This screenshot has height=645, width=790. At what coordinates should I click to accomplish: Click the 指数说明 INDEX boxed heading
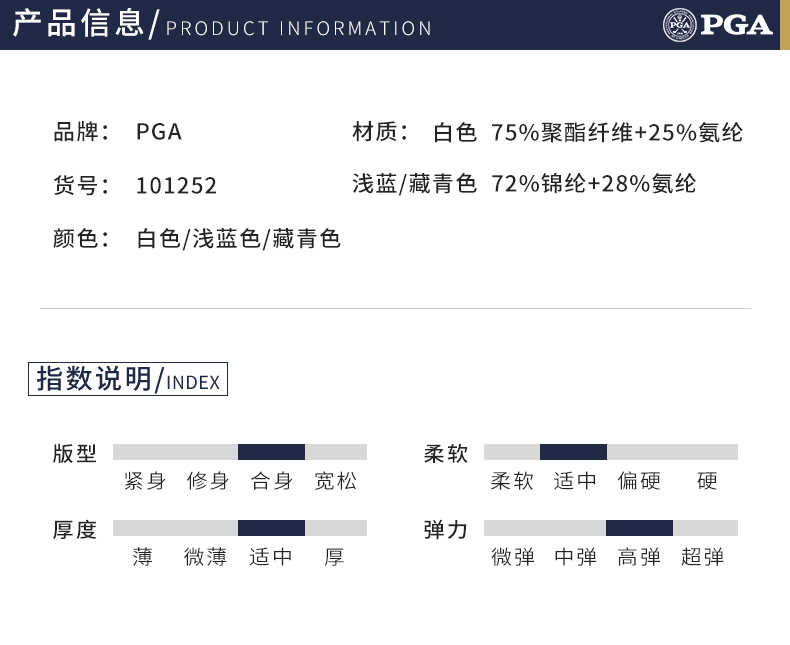128,380
